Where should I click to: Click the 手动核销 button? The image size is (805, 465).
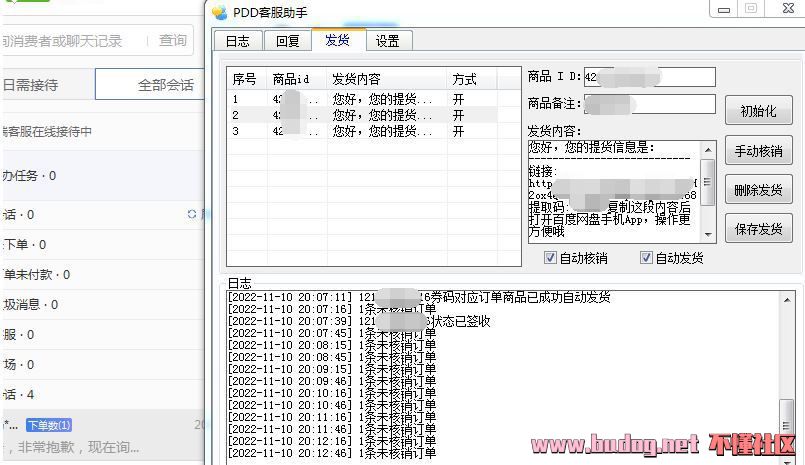pos(758,151)
